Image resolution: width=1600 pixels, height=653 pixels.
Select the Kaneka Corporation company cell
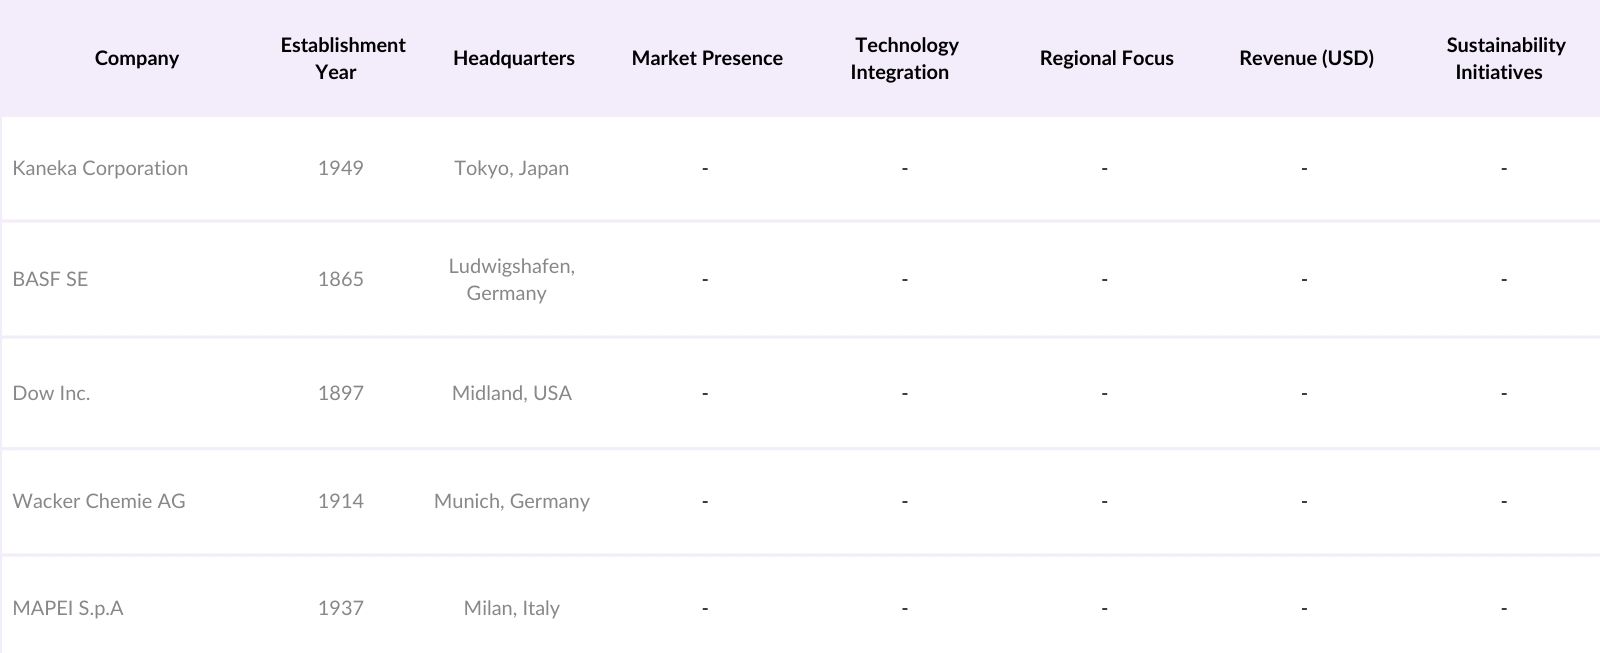[x=100, y=168]
